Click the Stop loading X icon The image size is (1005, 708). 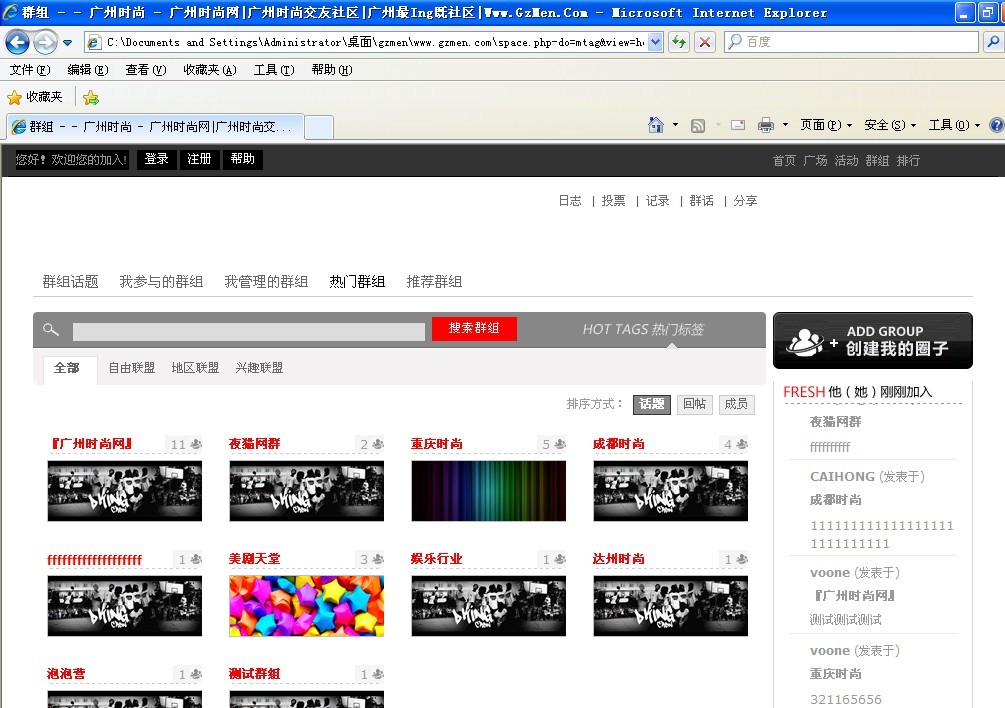[705, 42]
